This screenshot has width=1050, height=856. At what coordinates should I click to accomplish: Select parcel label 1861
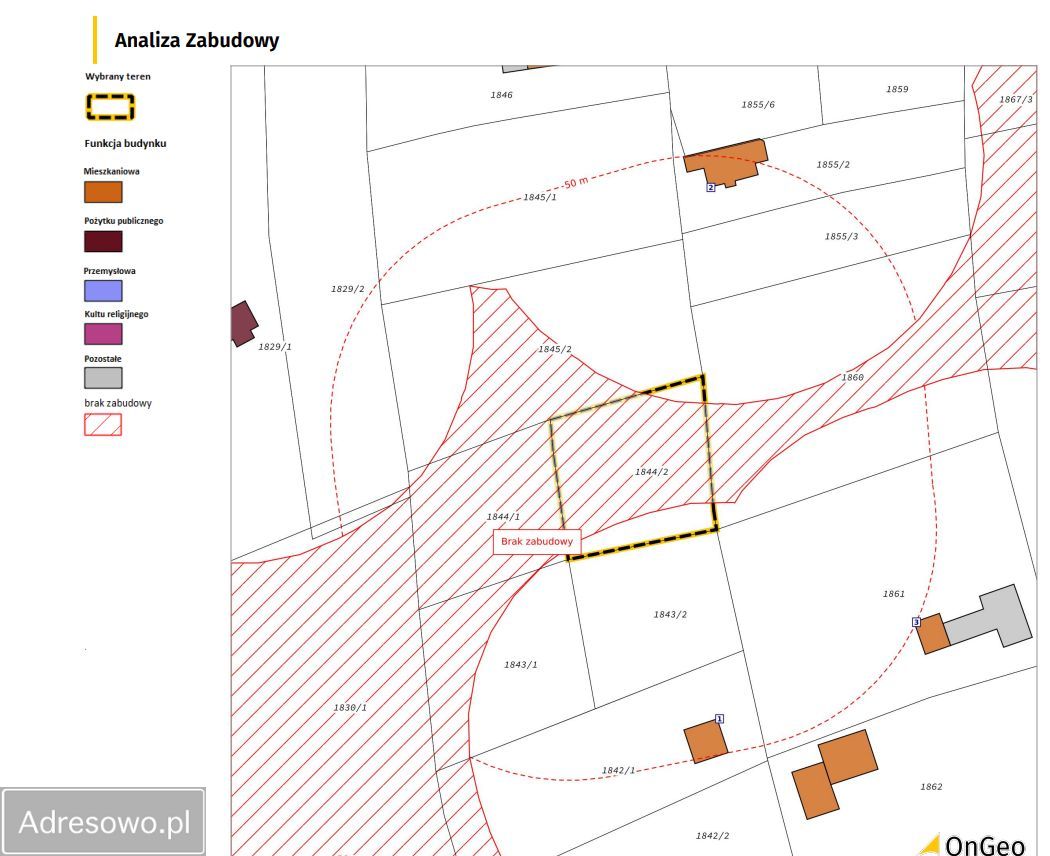[894, 594]
